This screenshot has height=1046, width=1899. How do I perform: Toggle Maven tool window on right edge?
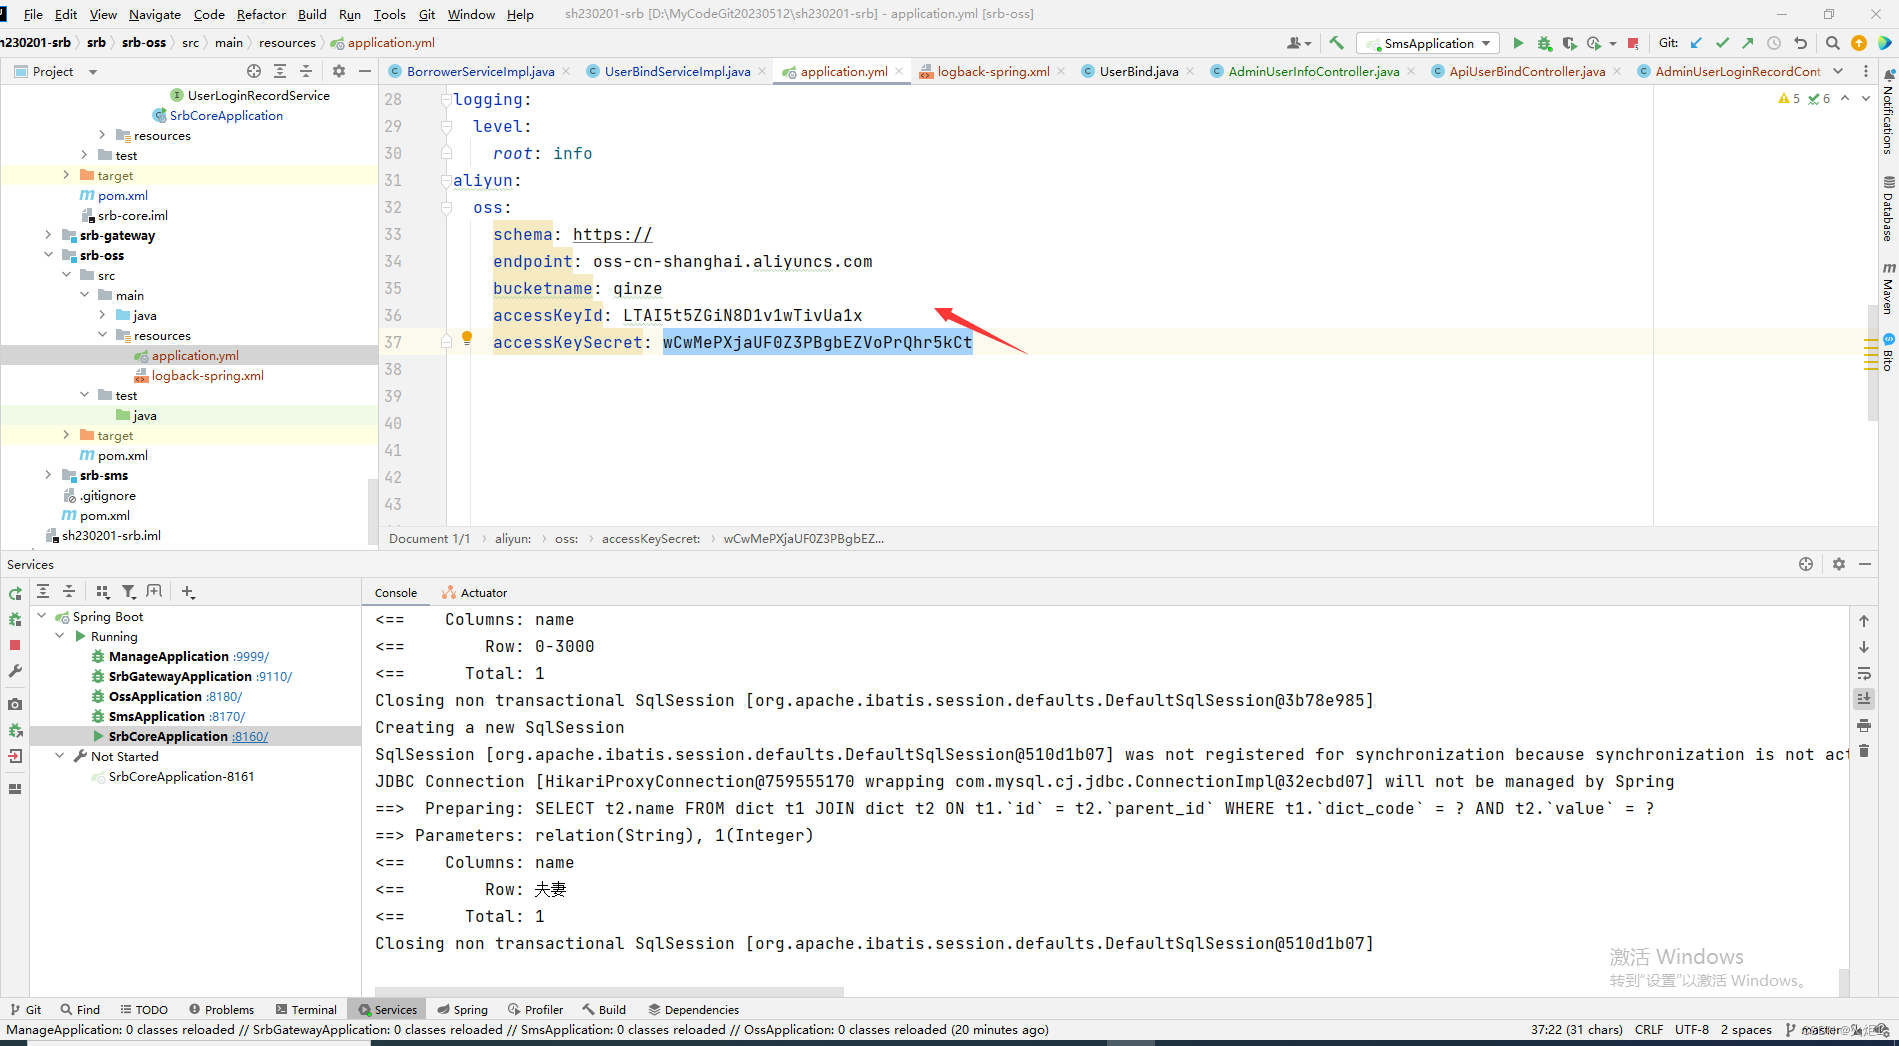tap(1888, 288)
